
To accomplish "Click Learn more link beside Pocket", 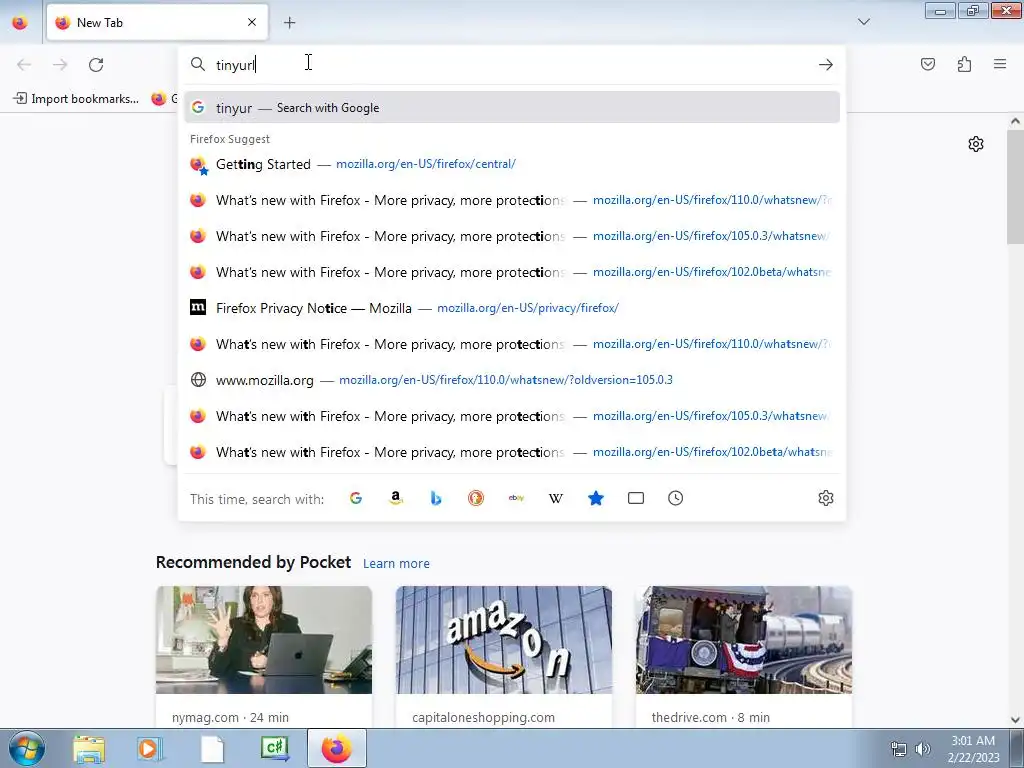I will click(396, 564).
